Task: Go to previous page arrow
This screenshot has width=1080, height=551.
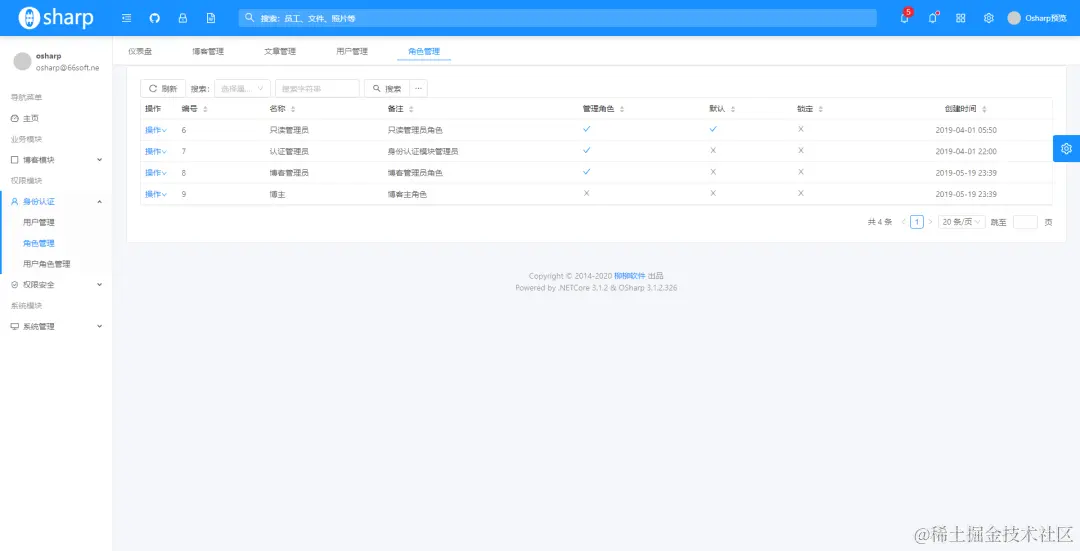Action: [904, 222]
